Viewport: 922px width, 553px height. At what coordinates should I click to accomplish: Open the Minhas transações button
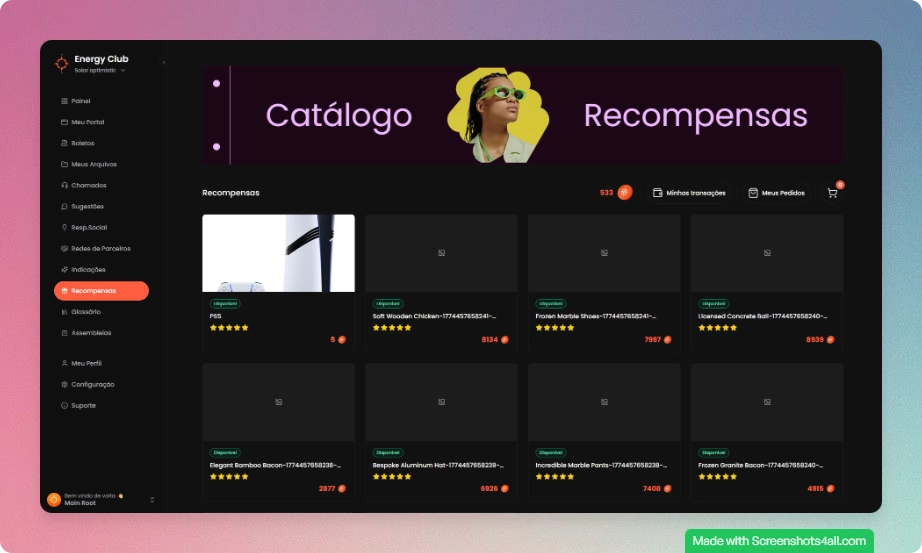tap(689, 192)
